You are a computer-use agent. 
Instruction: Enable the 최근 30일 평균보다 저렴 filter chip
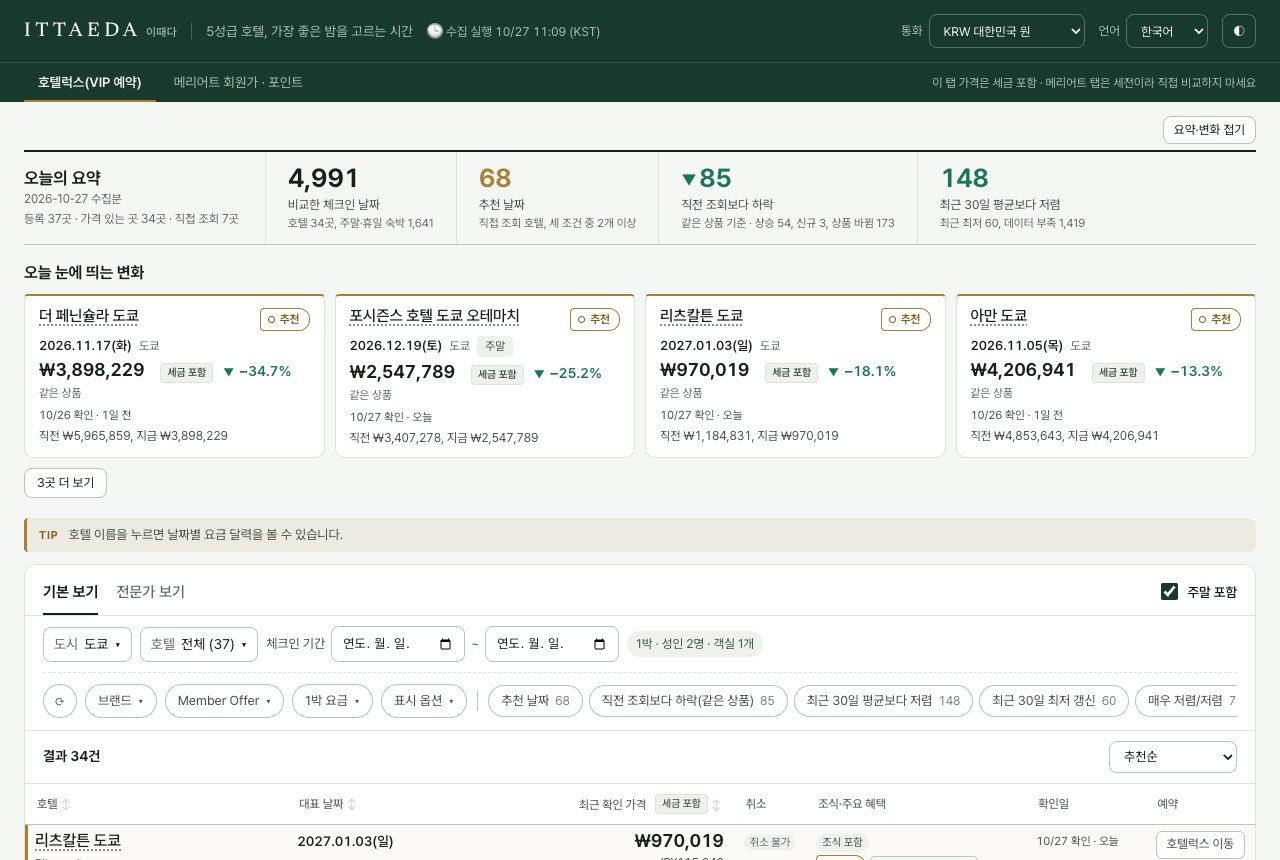click(883, 701)
